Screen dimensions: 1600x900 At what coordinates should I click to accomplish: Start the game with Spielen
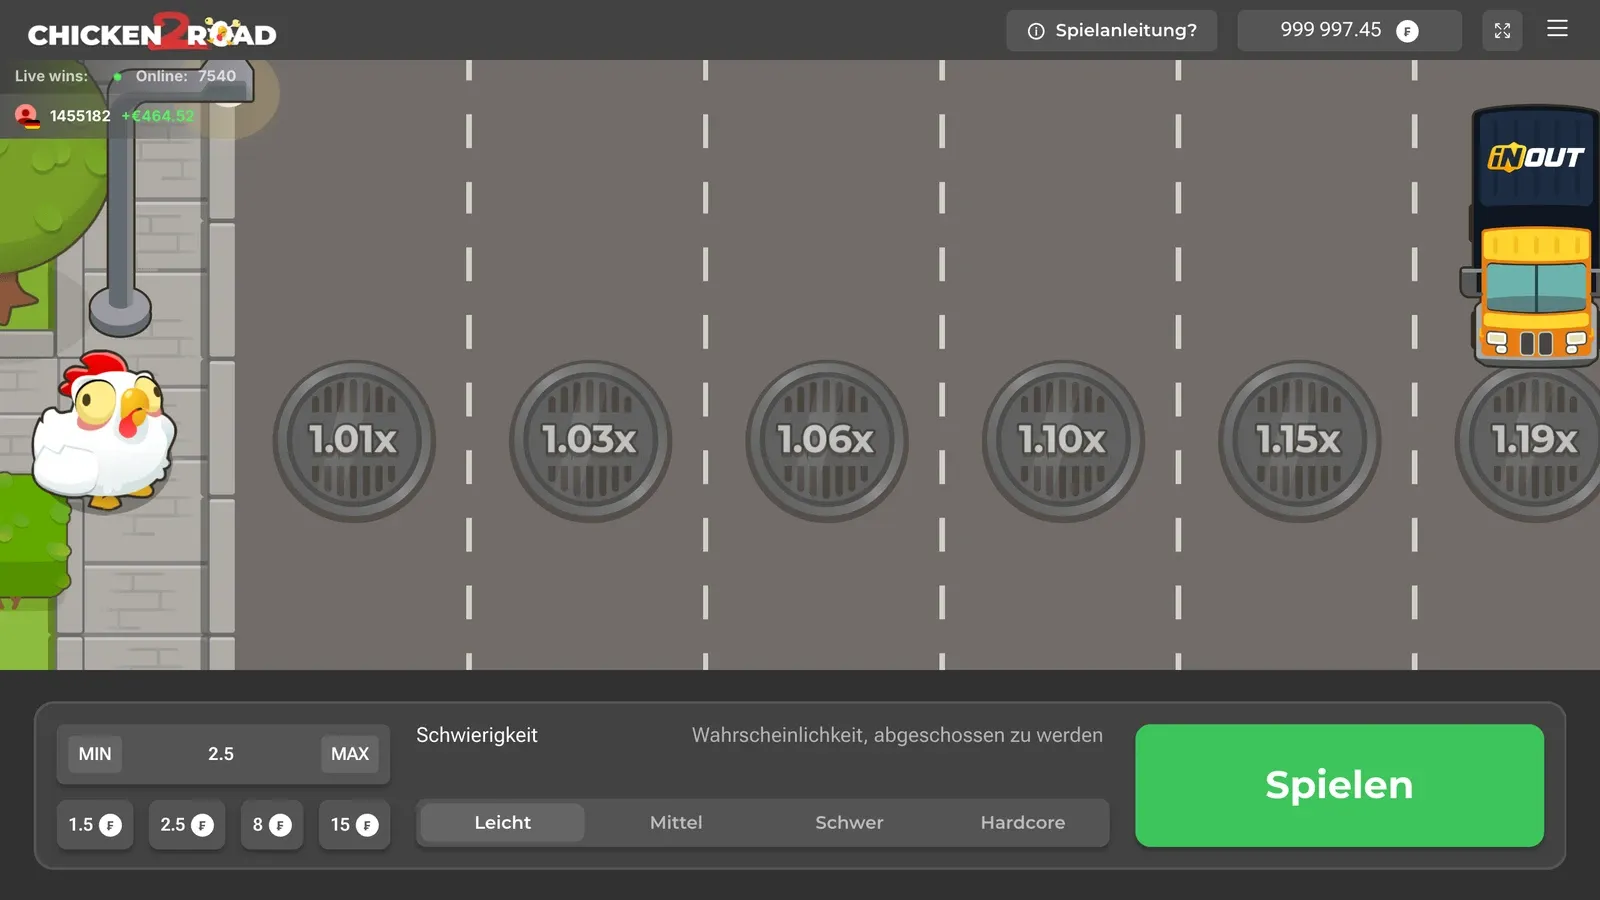coord(1339,785)
